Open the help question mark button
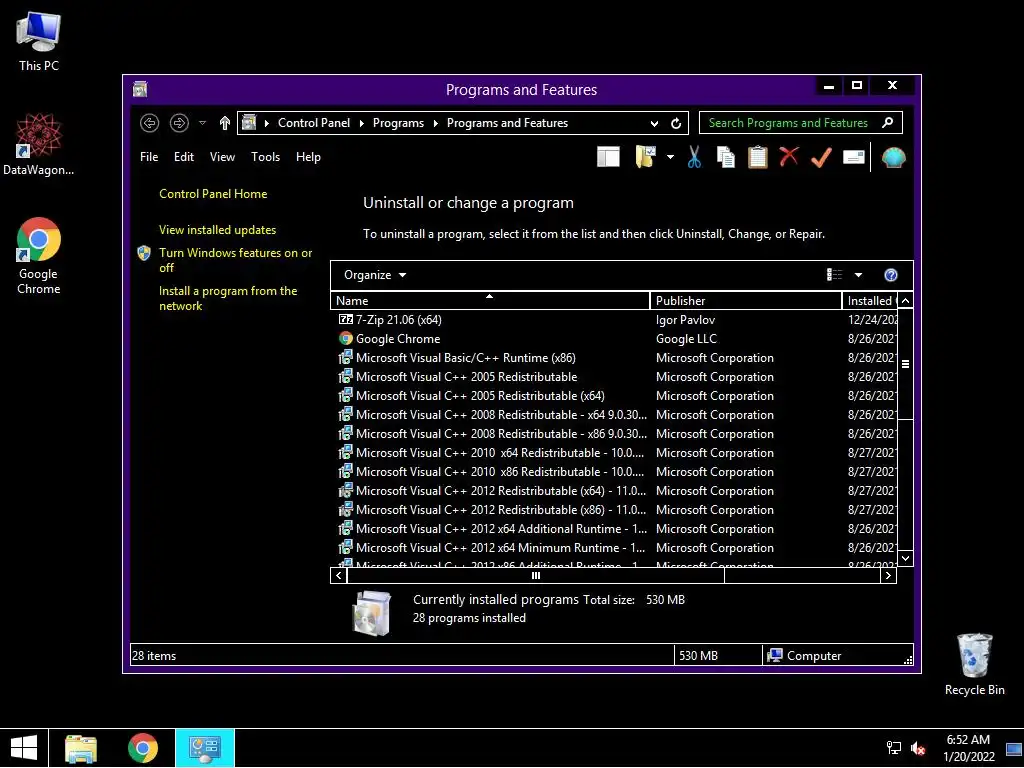This screenshot has width=1024, height=768. [891, 275]
